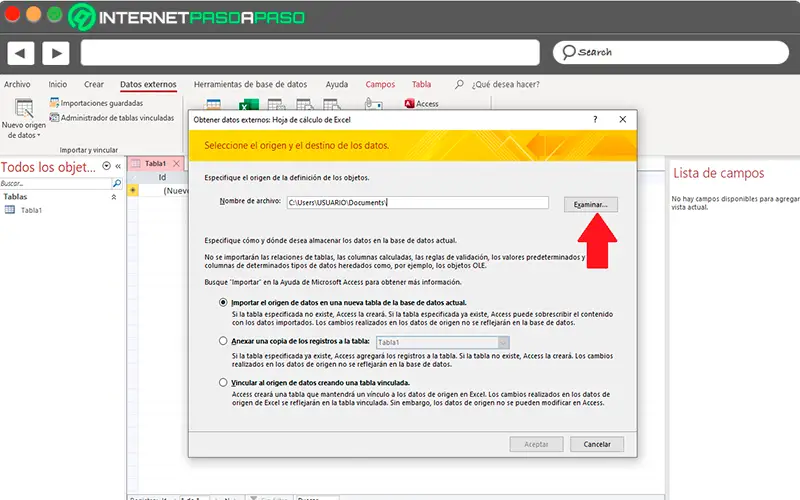
Task: Open the Tabla1 append table dropdown
Action: point(503,342)
